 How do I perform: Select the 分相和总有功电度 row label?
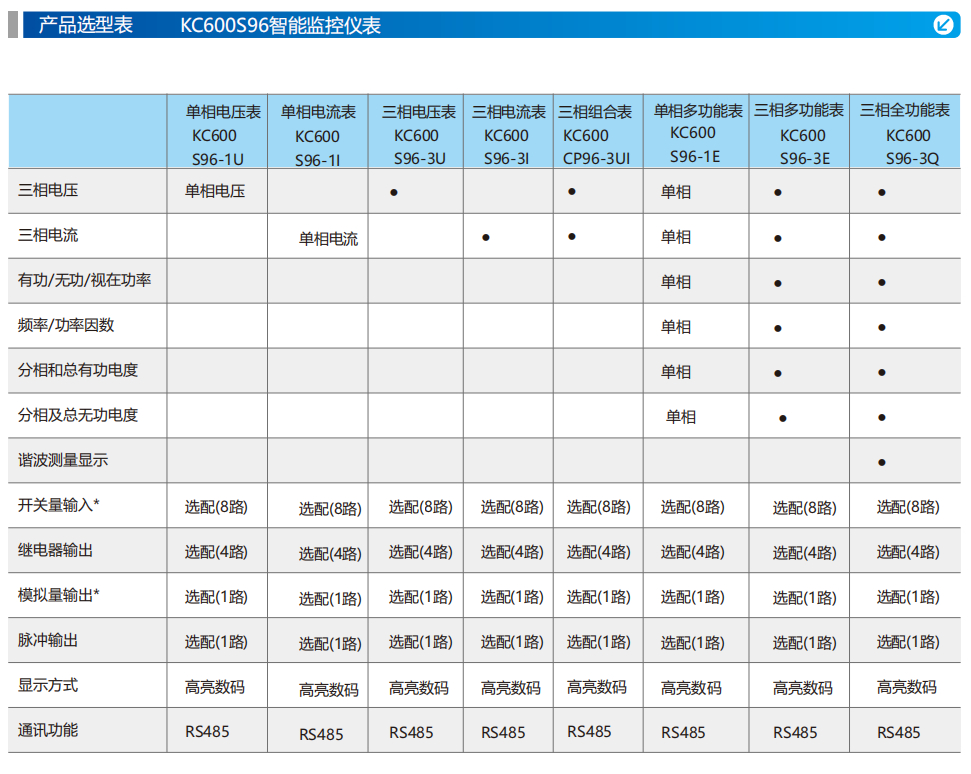[78, 370]
